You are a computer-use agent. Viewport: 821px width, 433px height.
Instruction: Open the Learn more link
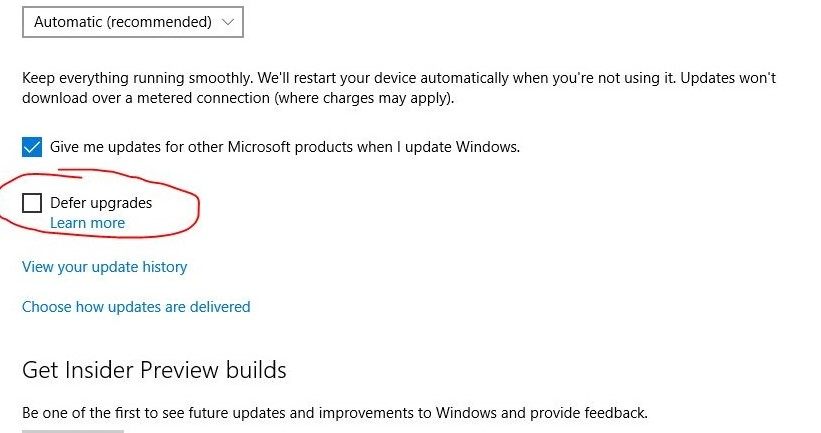tap(87, 223)
